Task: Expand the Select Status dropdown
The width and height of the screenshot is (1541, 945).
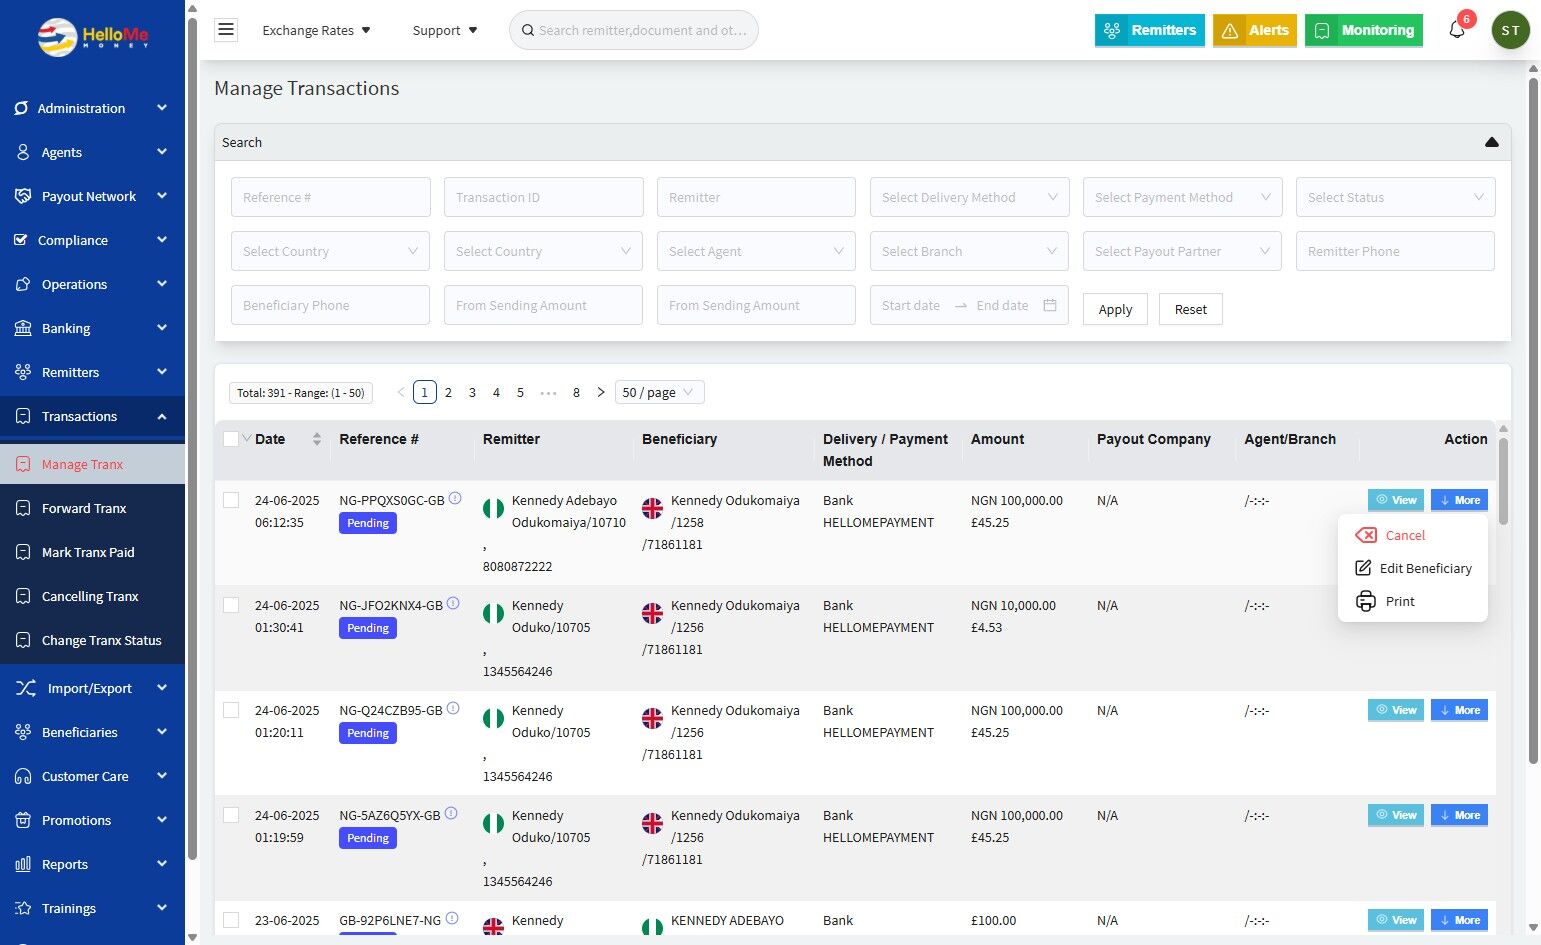Action: pyautogui.click(x=1395, y=197)
